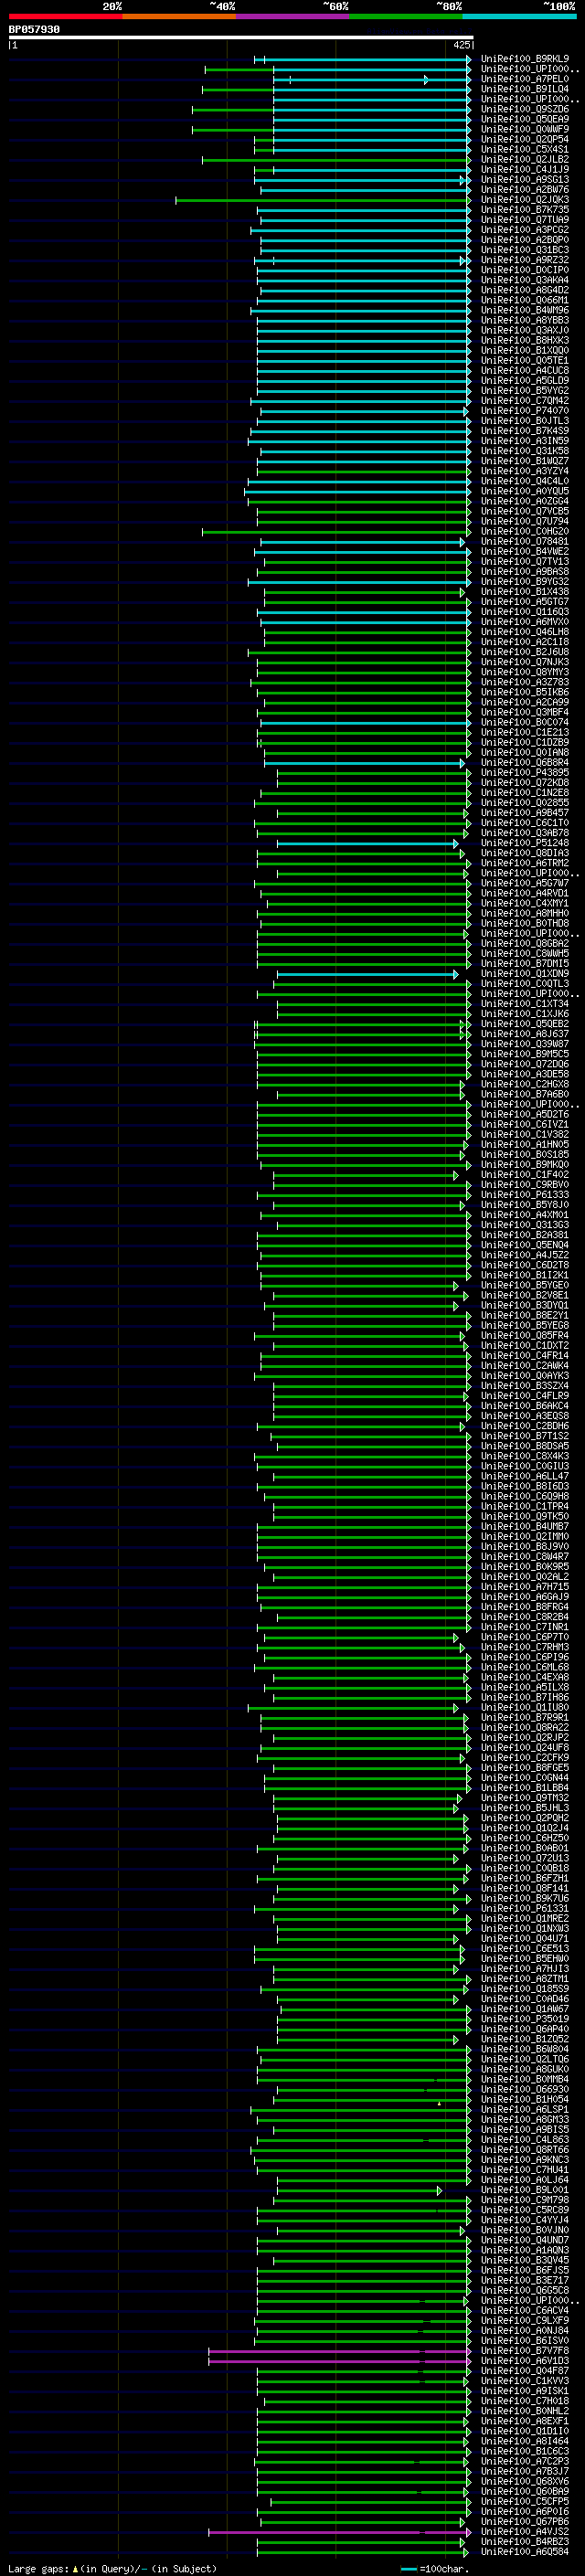The width and height of the screenshot is (585, 2576).
Task: Click the UniRef100_B4UMB7 label
Action: pos(524,1527)
